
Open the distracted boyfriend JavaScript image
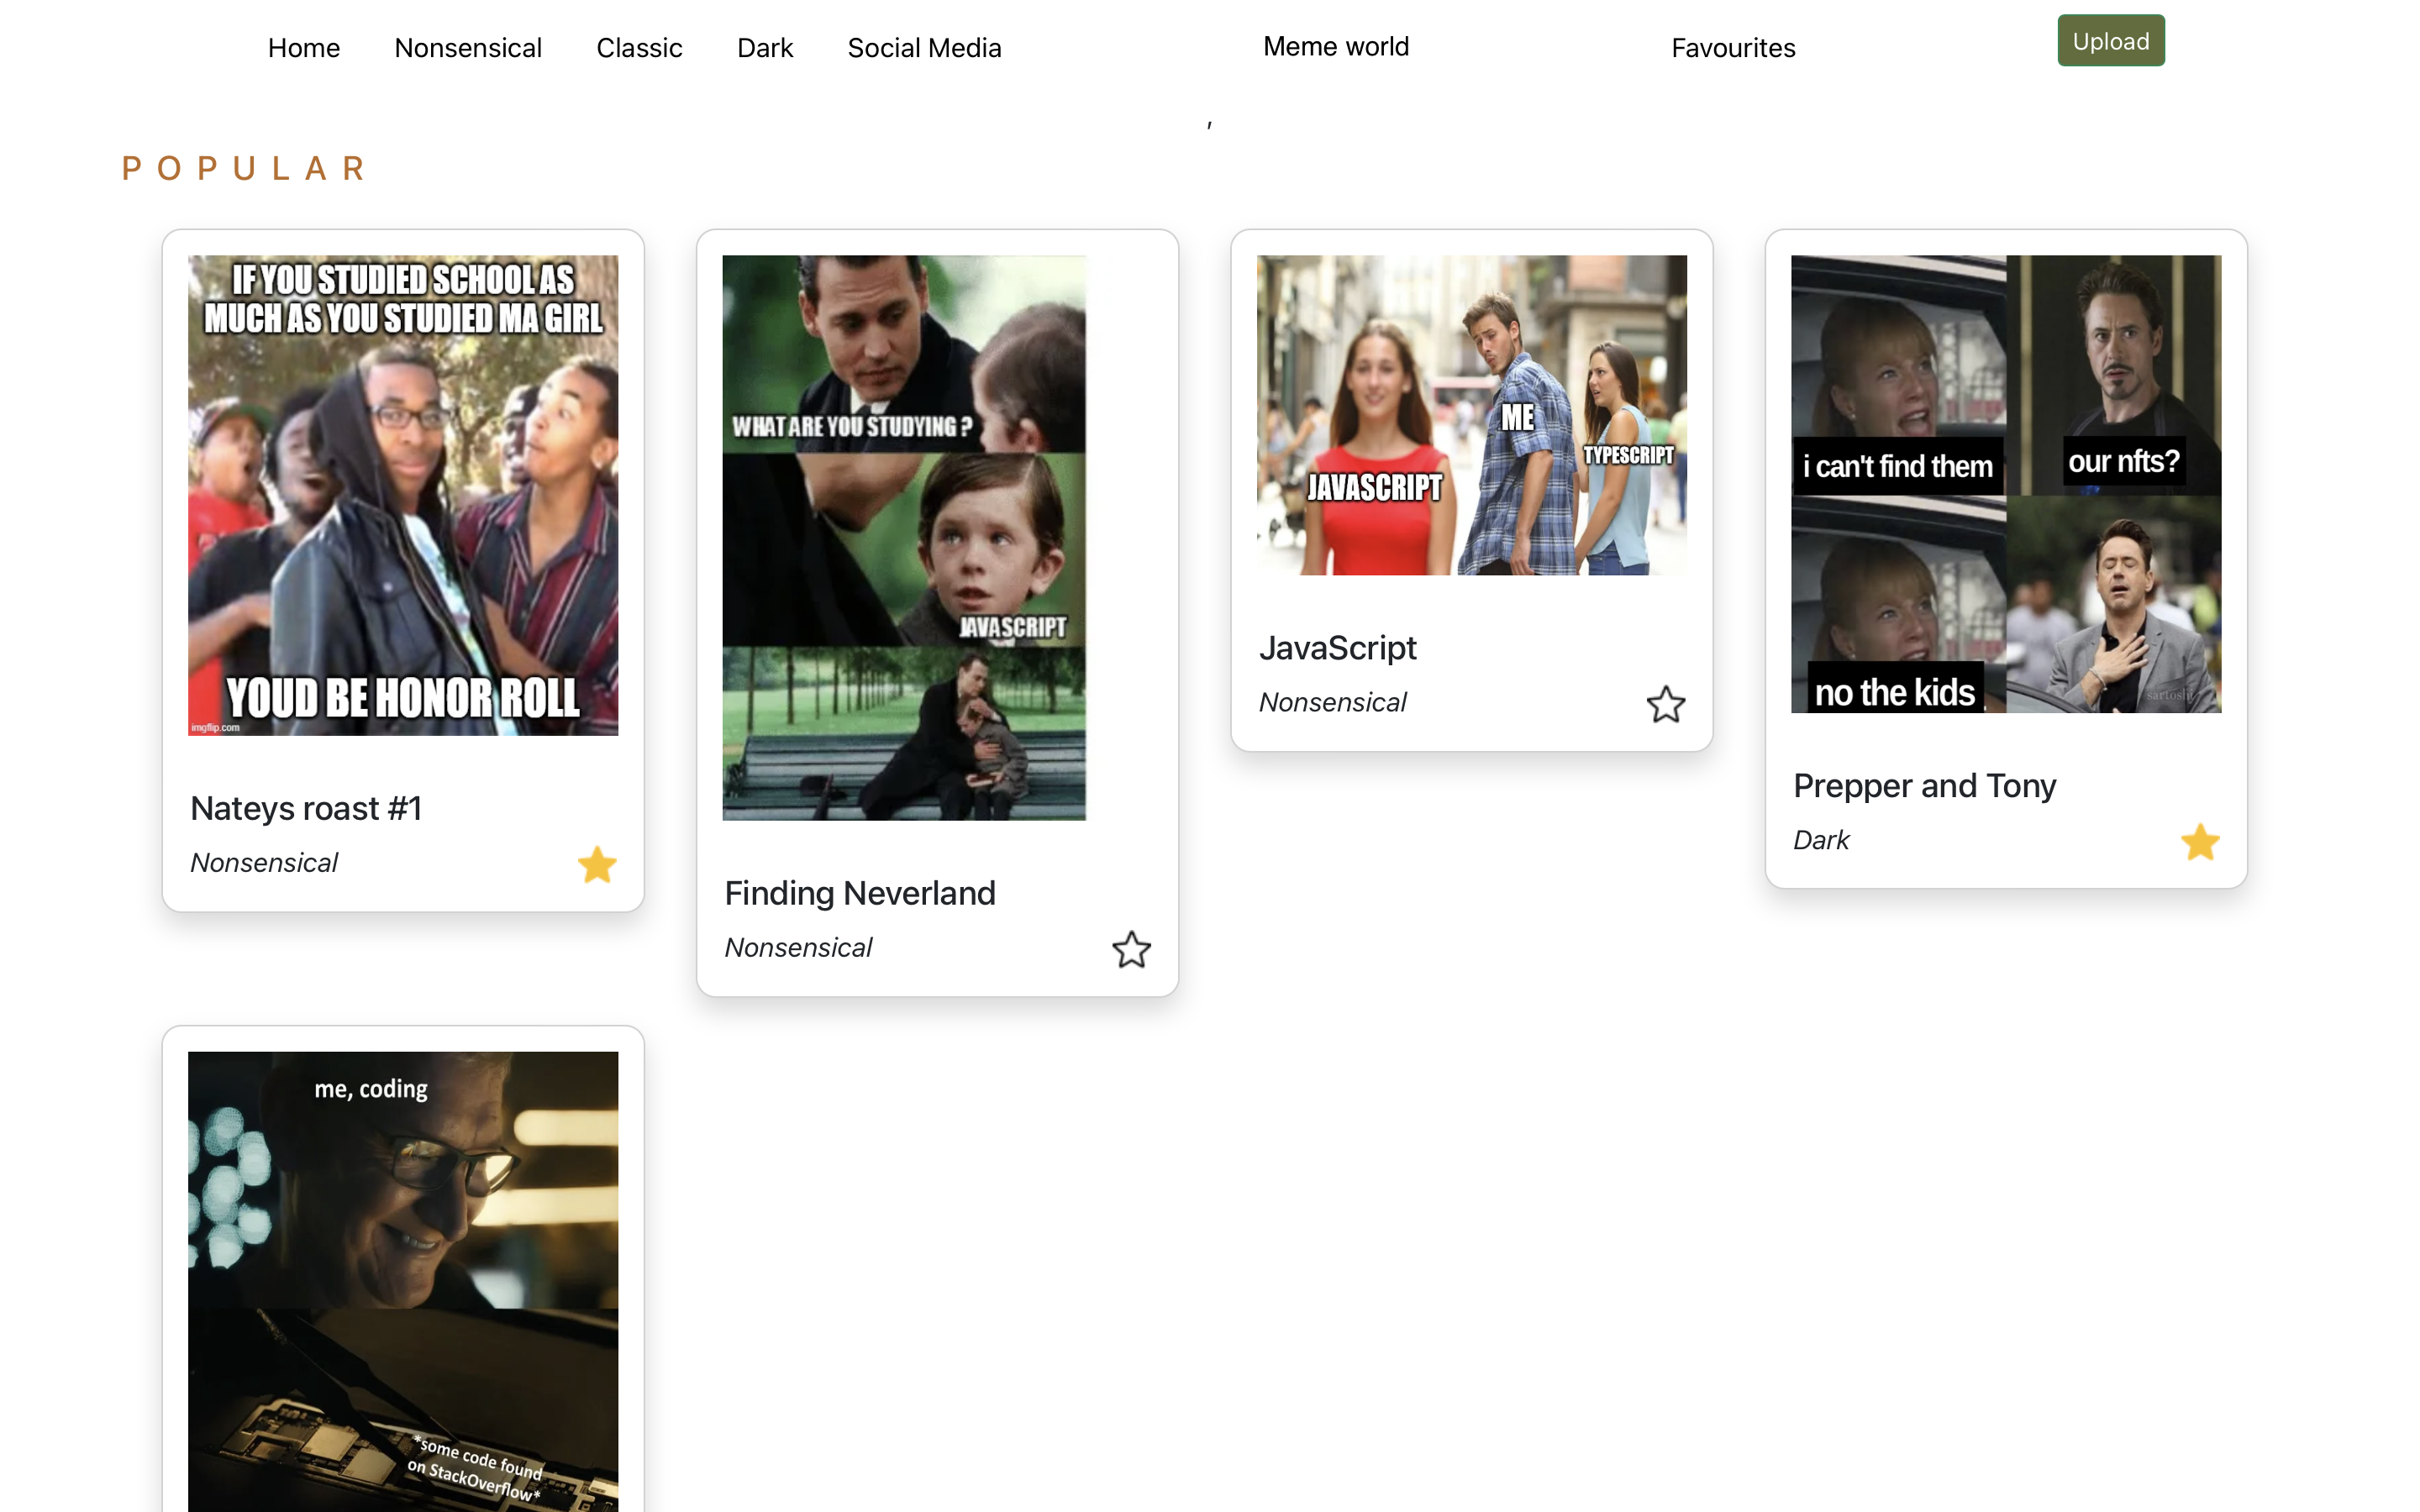[1471, 415]
